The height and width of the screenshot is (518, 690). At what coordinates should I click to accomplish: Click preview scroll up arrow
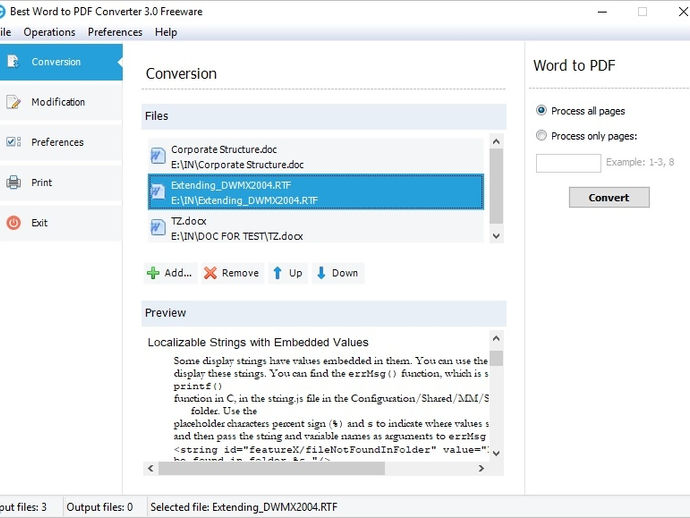[x=496, y=338]
